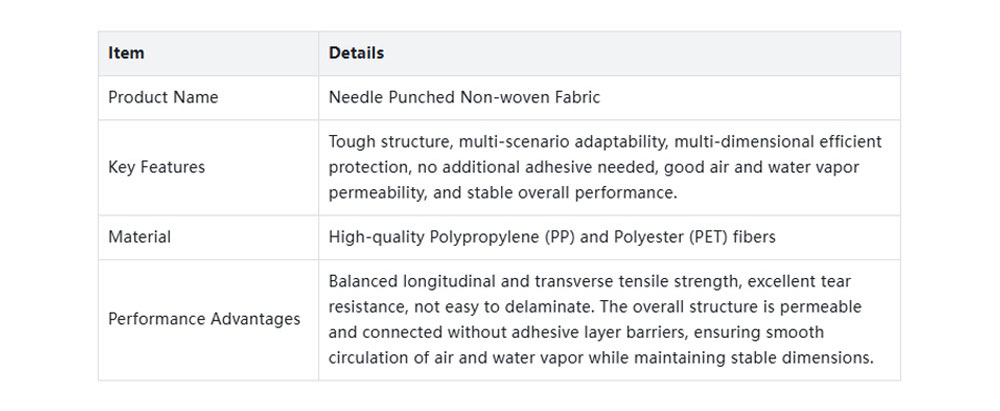Select the "Performance Advantages" row label
This screenshot has width=1000, height=411.
tap(204, 319)
